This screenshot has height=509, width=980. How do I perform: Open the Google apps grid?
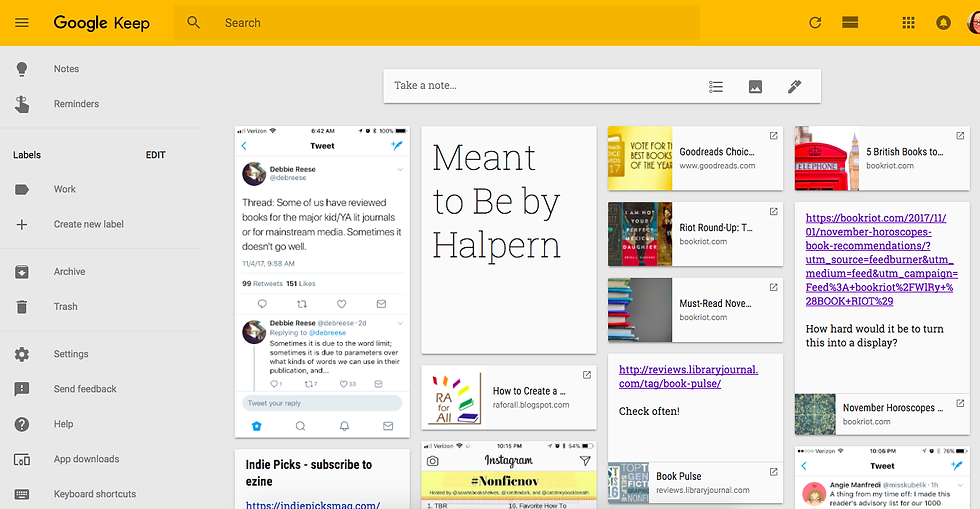pos(909,23)
